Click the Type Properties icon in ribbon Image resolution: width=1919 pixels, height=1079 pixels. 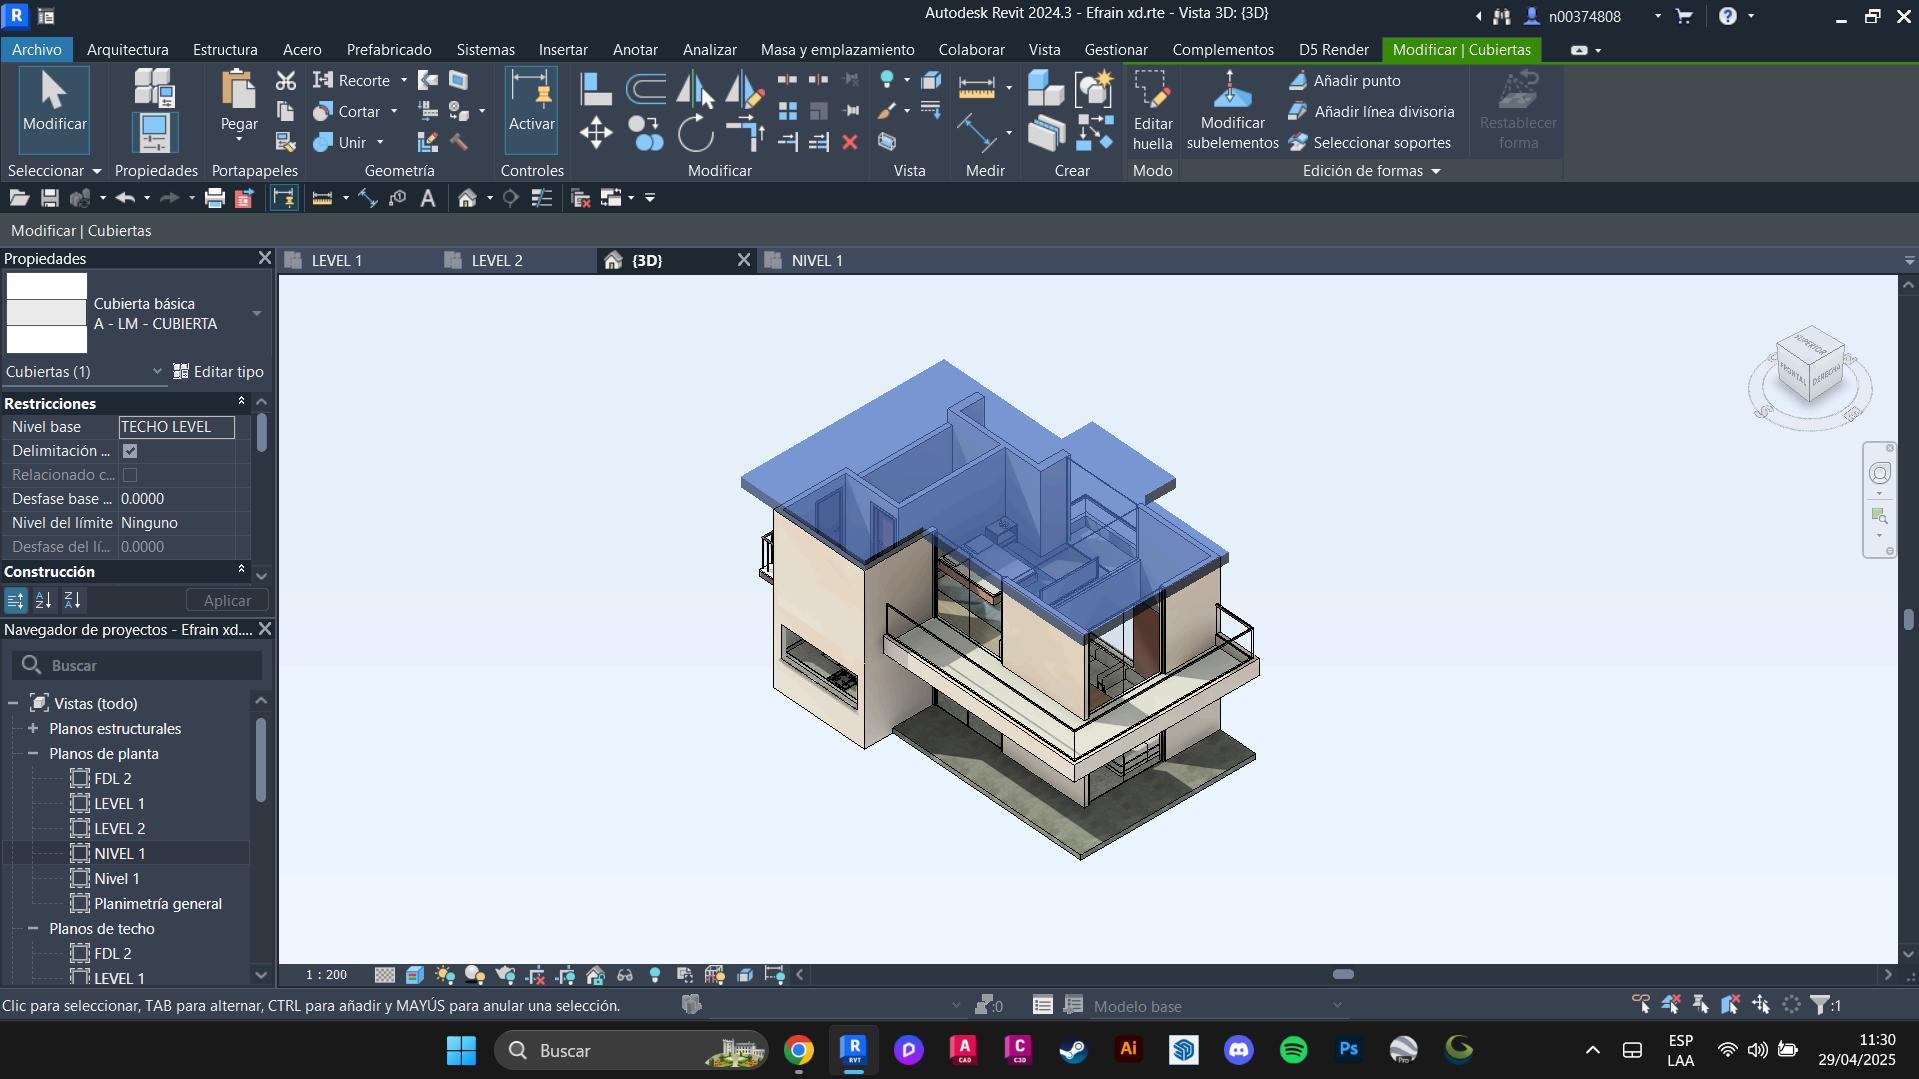[154, 88]
